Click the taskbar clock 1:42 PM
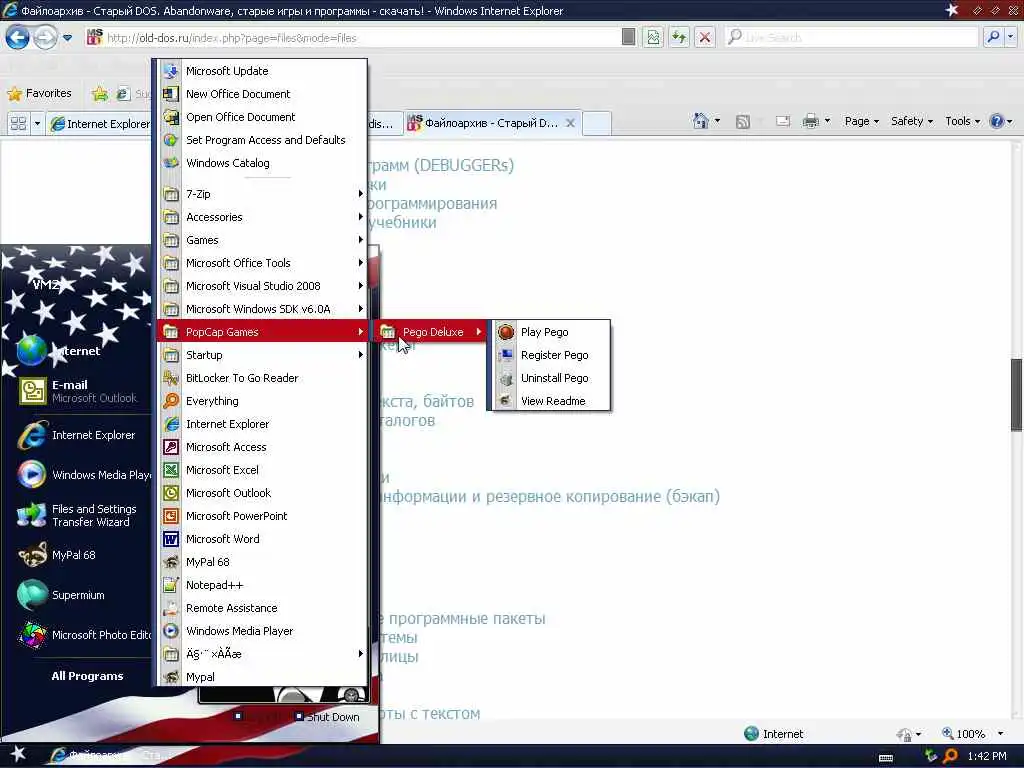This screenshot has height=768, width=1024. click(987, 756)
